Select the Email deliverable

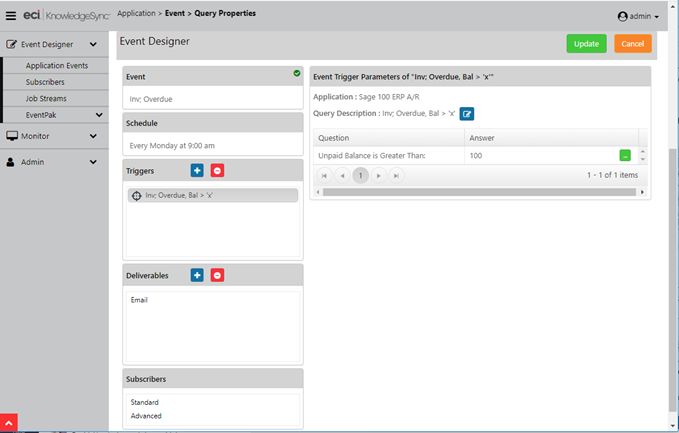point(139,300)
